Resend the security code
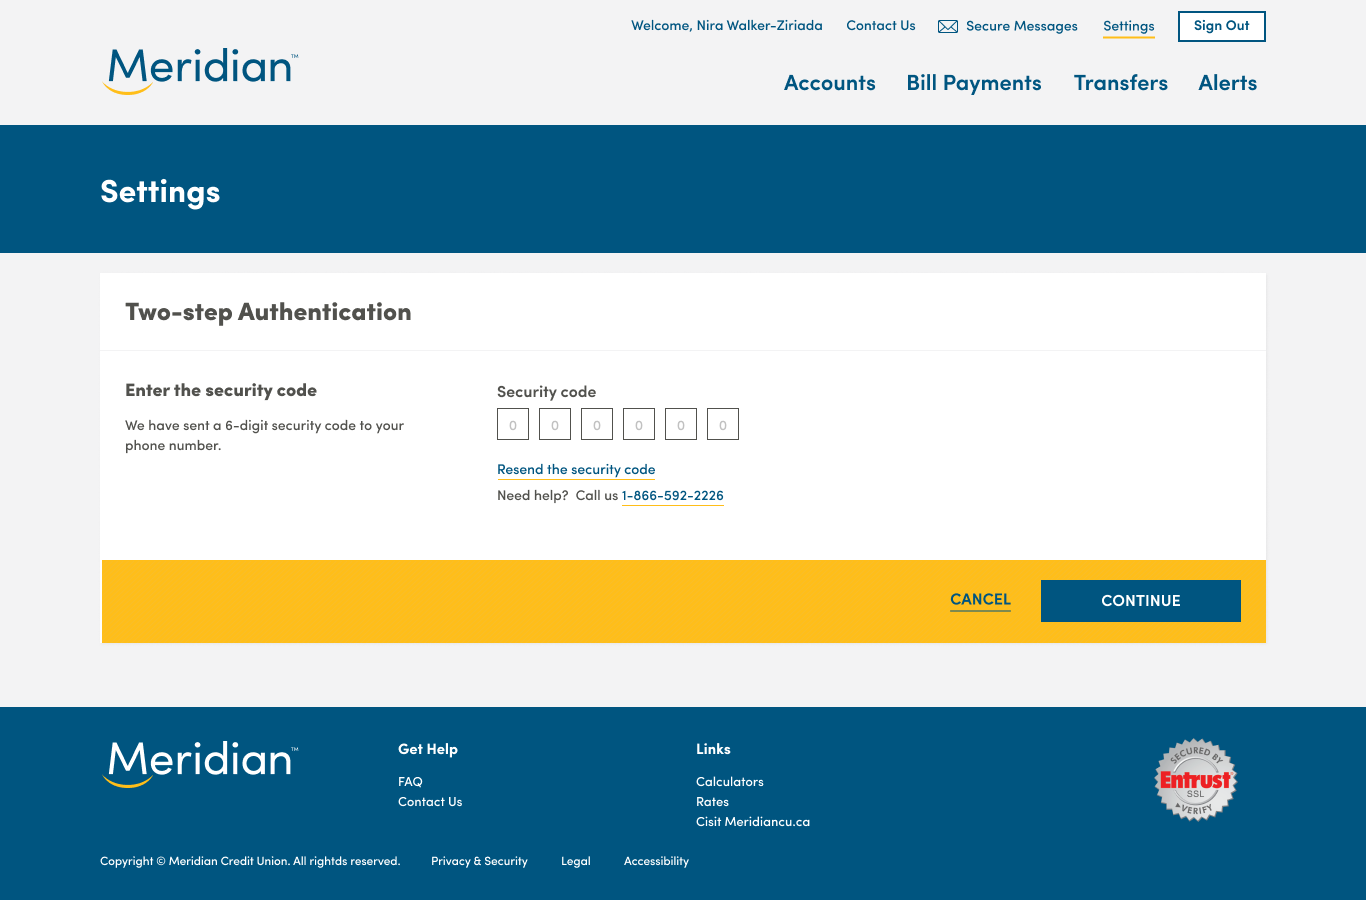The width and height of the screenshot is (1366, 900). pos(576,470)
